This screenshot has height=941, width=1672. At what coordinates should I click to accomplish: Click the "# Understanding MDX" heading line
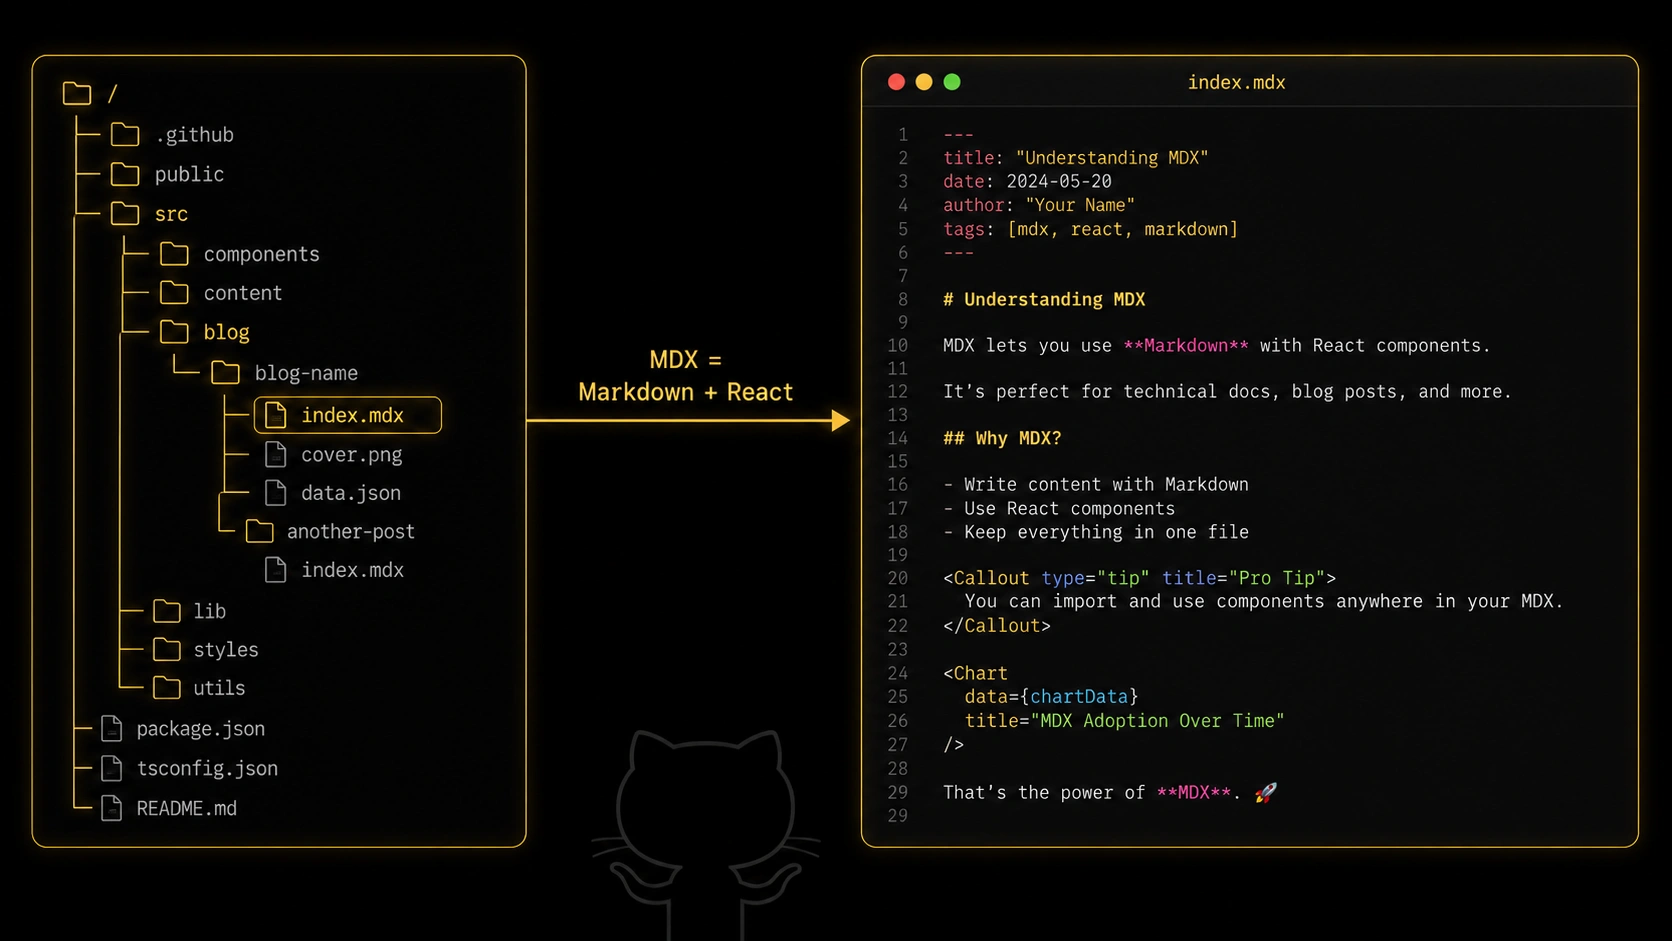1044,299
